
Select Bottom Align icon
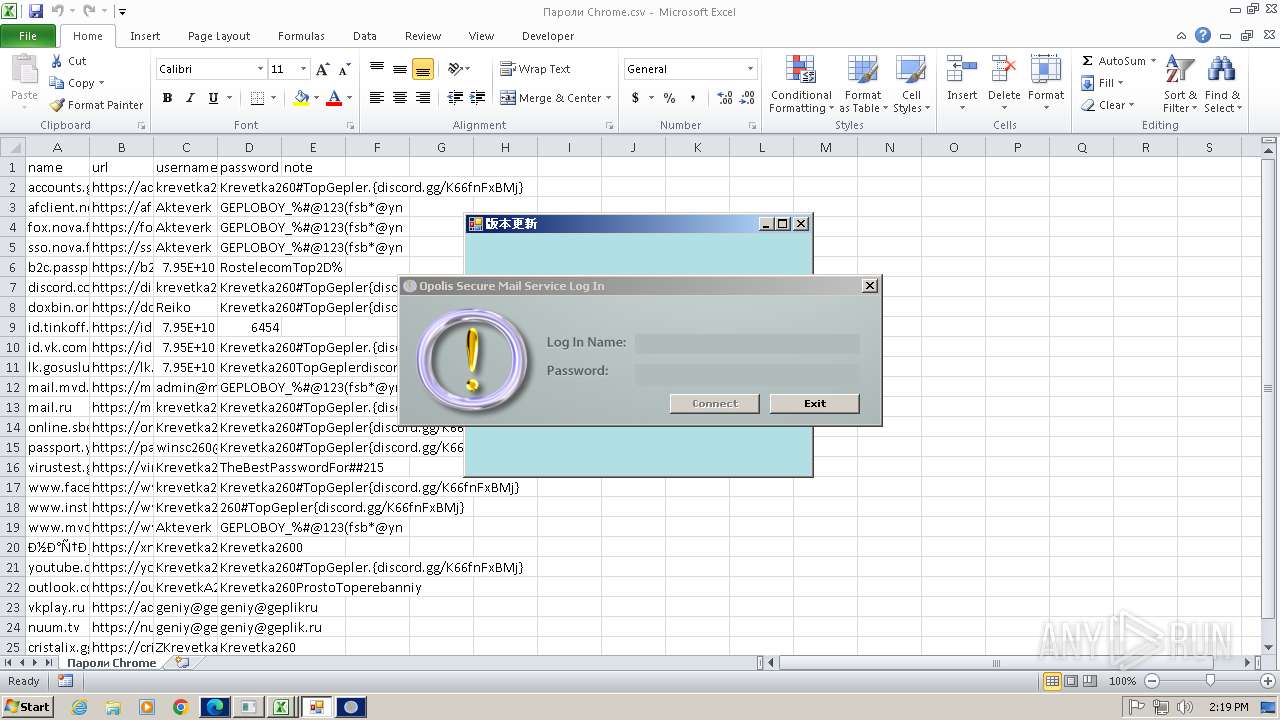click(423, 69)
